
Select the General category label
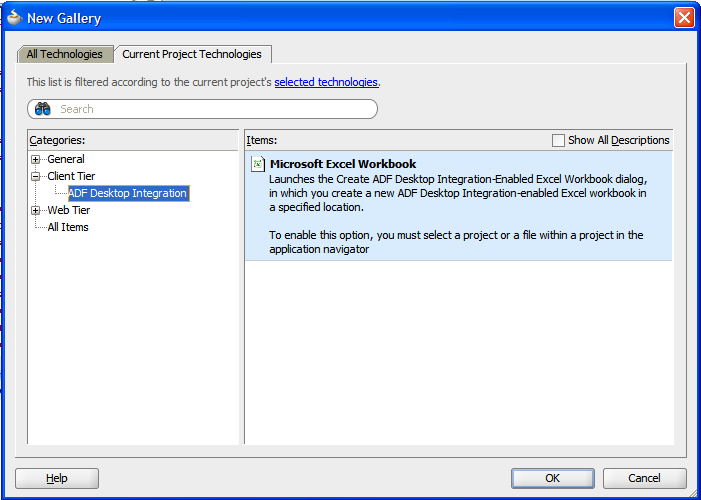(66, 159)
